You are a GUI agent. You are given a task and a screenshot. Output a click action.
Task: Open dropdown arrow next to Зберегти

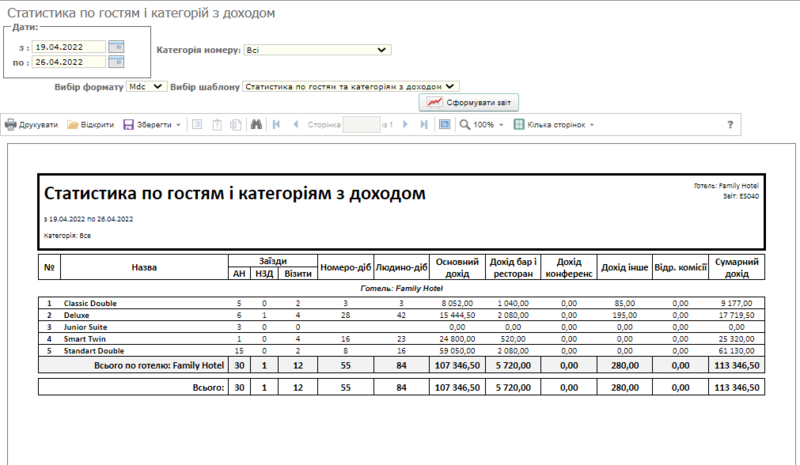pyautogui.click(x=178, y=125)
